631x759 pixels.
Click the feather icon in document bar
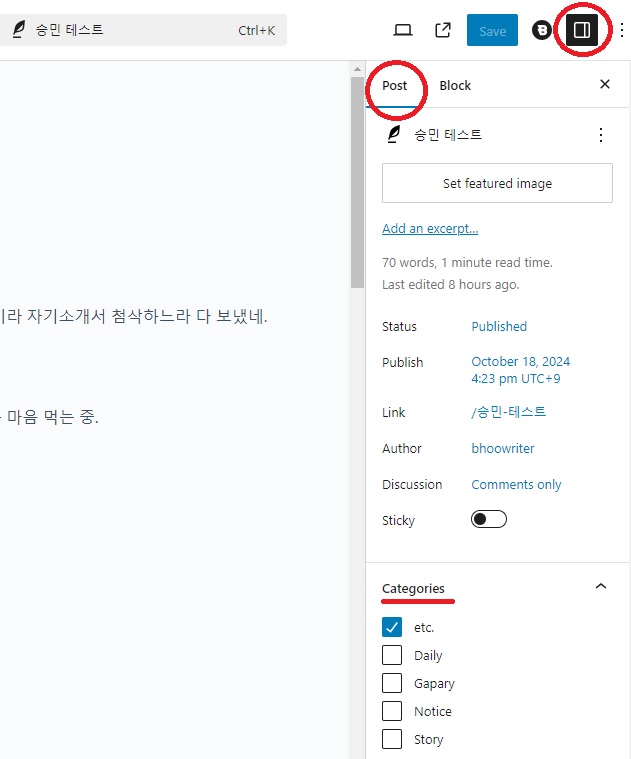[18, 30]
